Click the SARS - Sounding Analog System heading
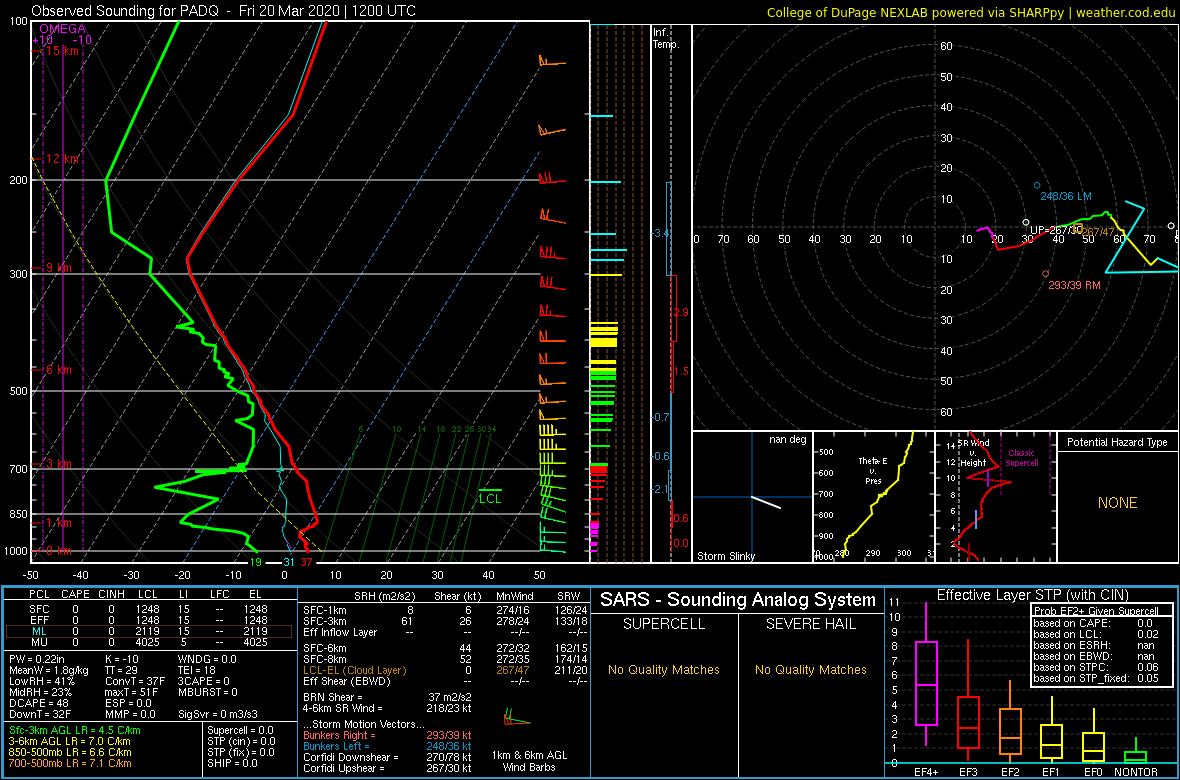Screen dimensions: 1180x780 [738, 600]
